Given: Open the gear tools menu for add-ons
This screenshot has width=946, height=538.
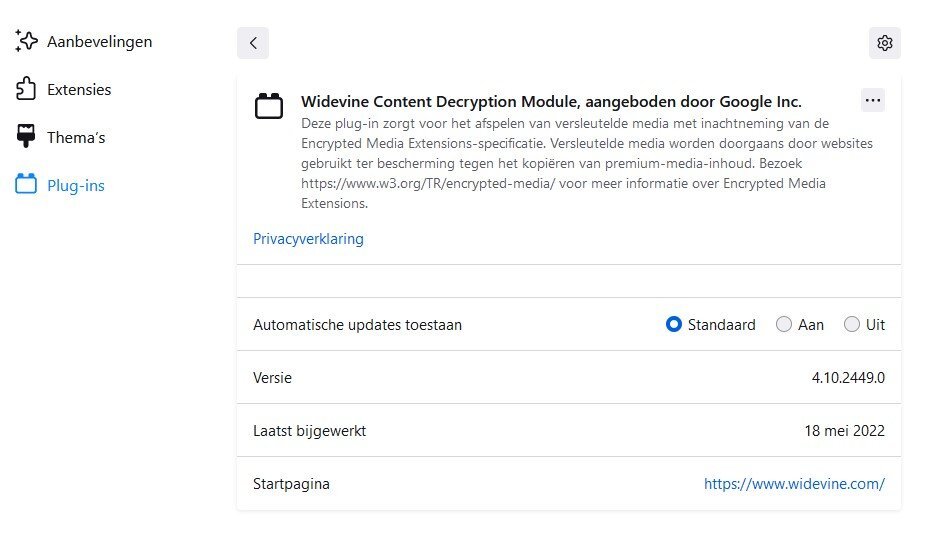Looking at the screenshot, I should click(x=884, y=43).
